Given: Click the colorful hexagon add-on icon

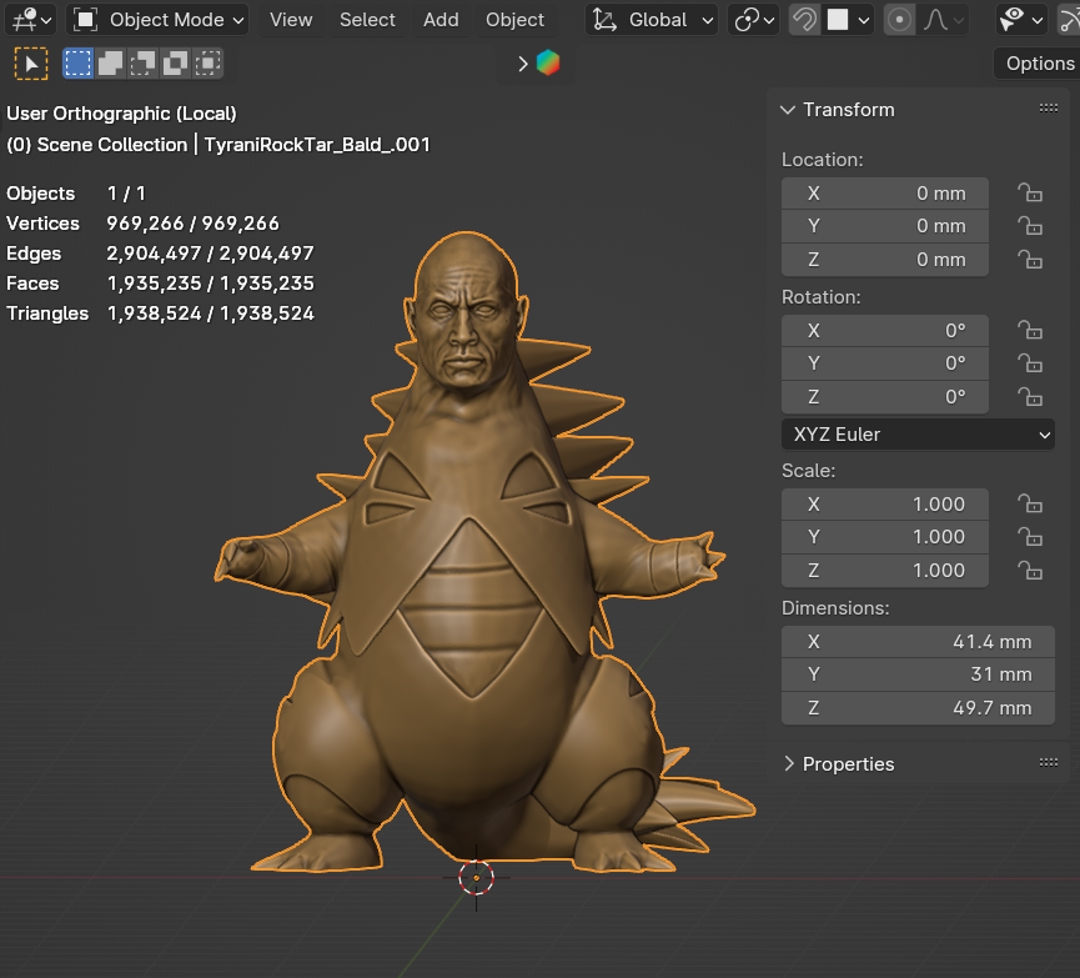Looking at the screenshot, I should point(548,63).
